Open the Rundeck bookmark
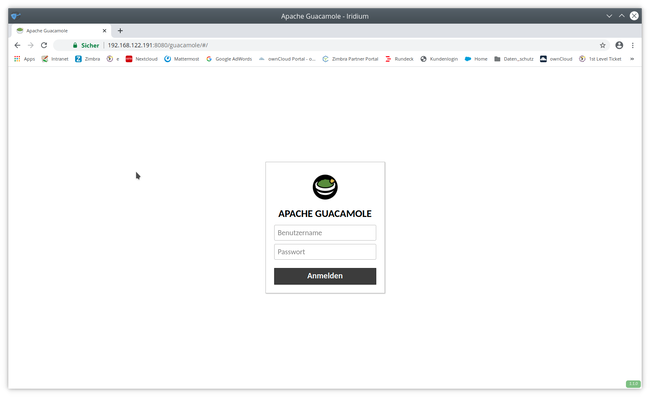 point(400,59)
